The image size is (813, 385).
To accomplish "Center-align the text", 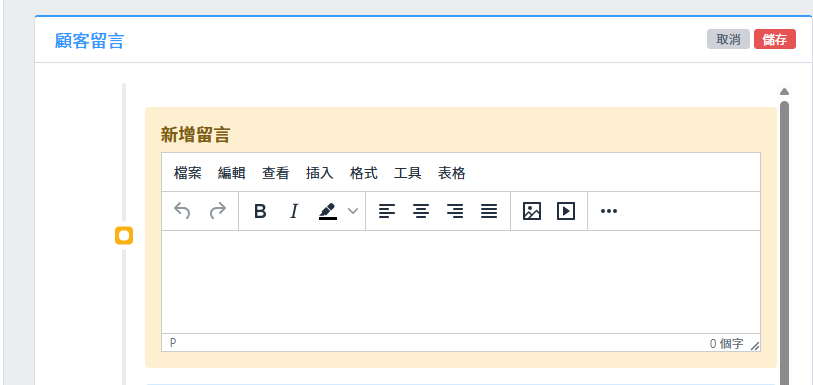I will point(421,211).
